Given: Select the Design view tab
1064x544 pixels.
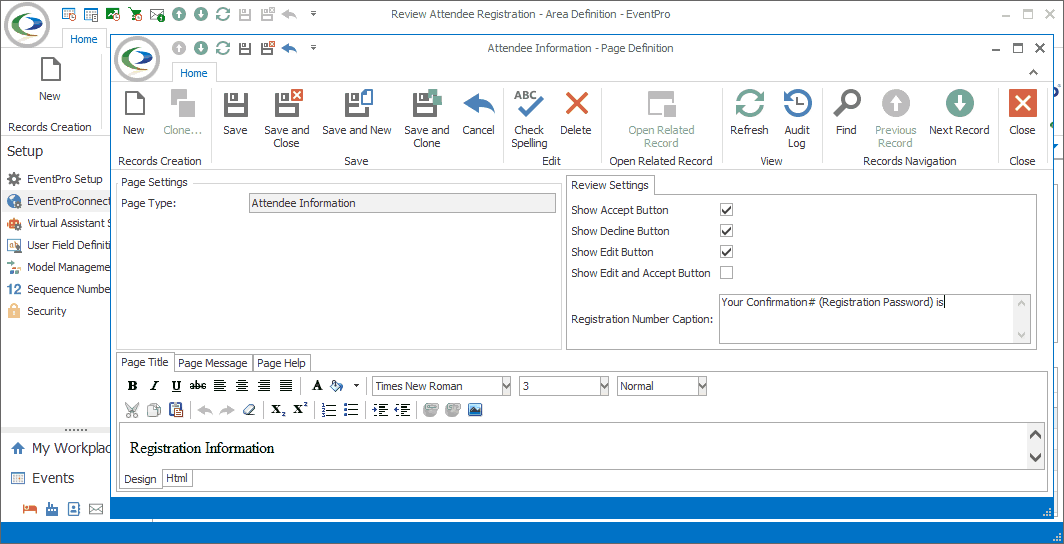Looking at the screenshot, I should (x=140, y=479).
